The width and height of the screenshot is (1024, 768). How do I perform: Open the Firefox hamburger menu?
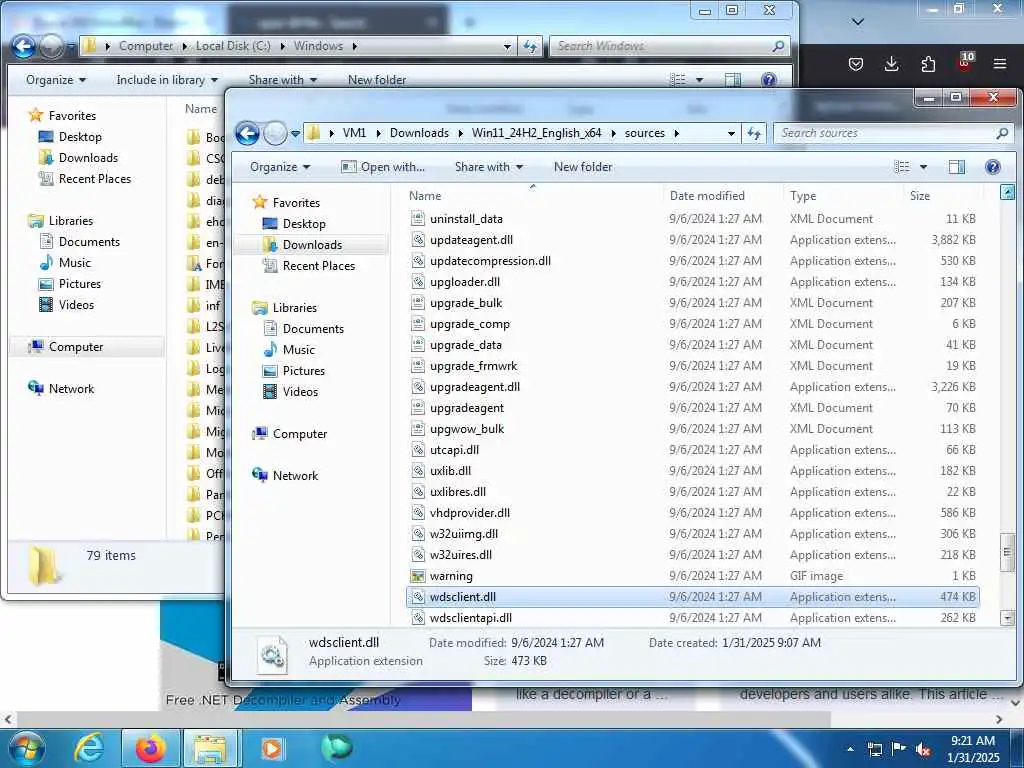pyautogui.click(x=1000, y=64)
